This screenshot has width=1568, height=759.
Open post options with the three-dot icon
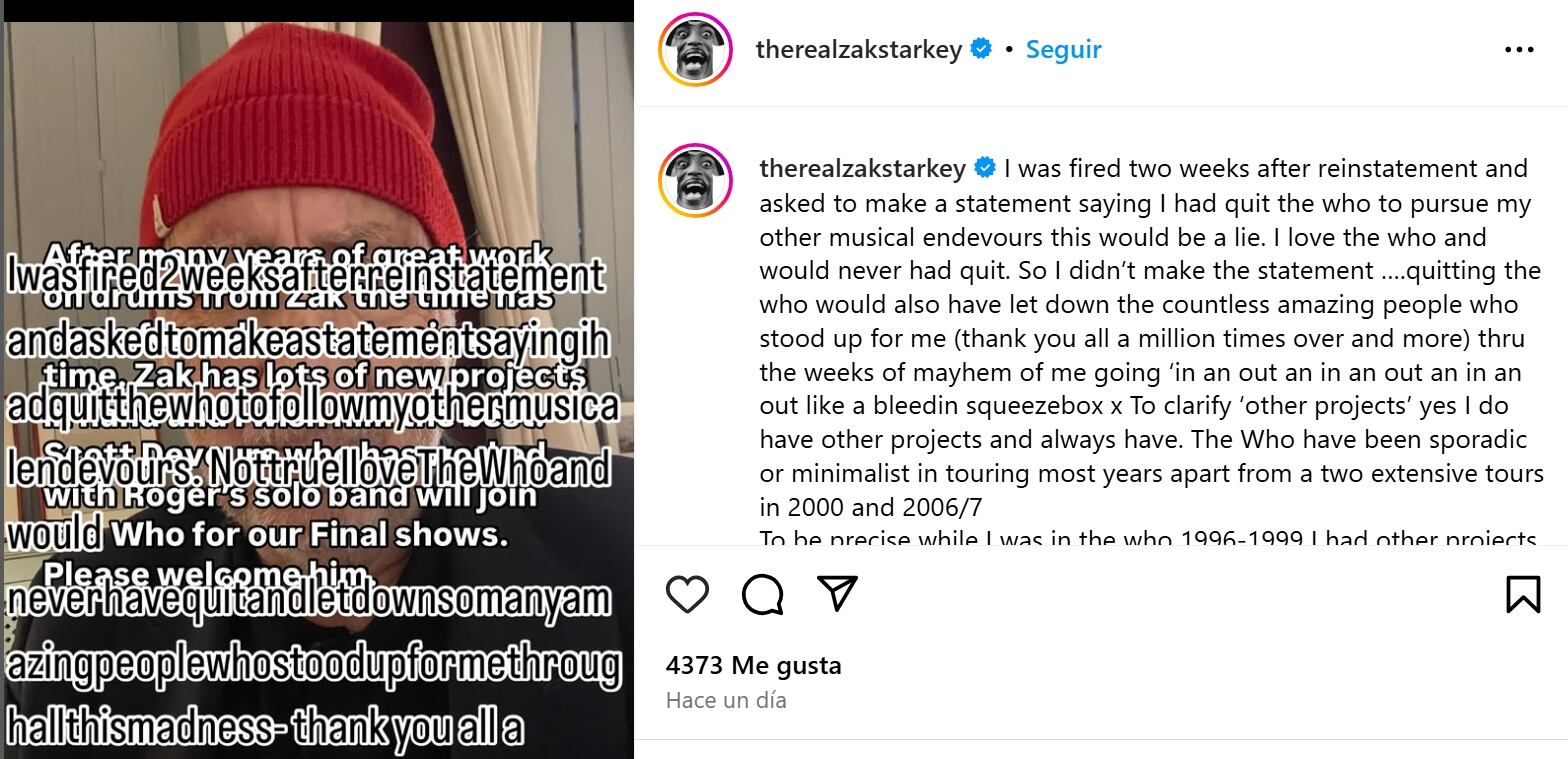(x=1523, y=47)
